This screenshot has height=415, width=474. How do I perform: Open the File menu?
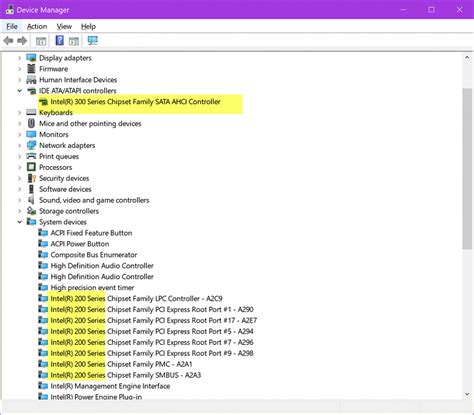(x=12, y=26)
